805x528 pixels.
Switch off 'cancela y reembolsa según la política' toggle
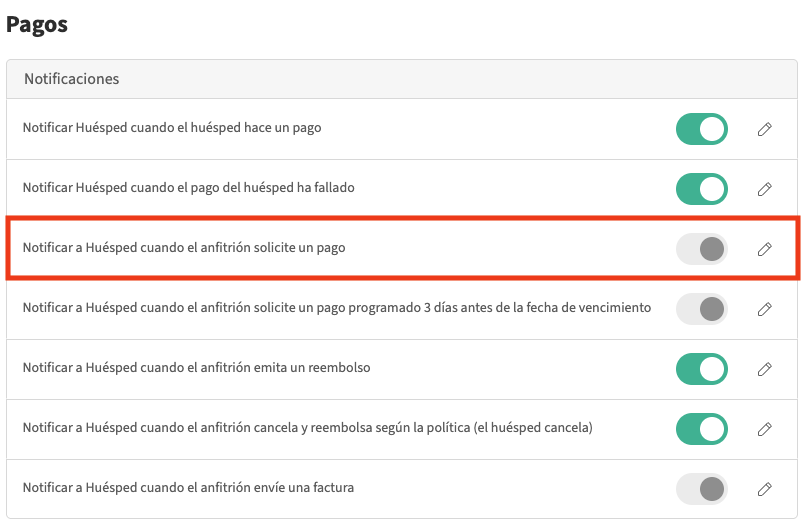coord(701,429)
